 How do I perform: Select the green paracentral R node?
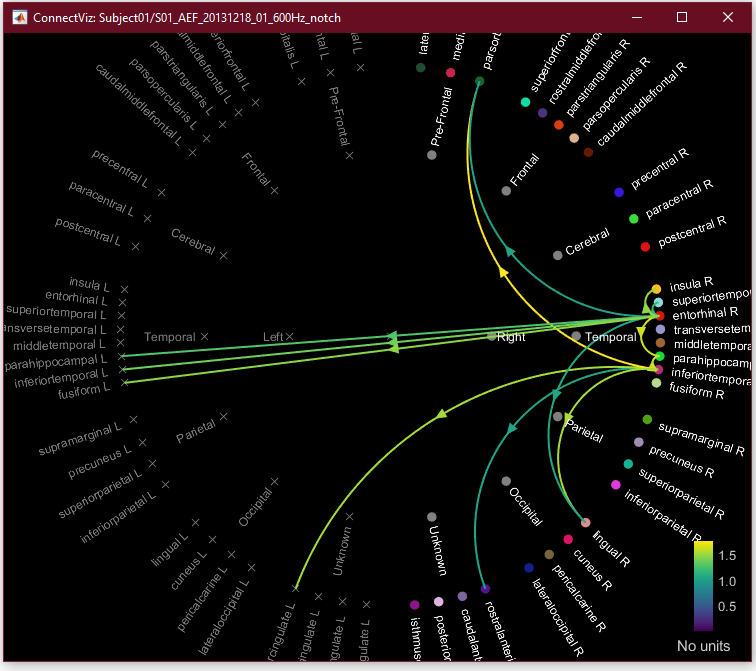[633, 218]
